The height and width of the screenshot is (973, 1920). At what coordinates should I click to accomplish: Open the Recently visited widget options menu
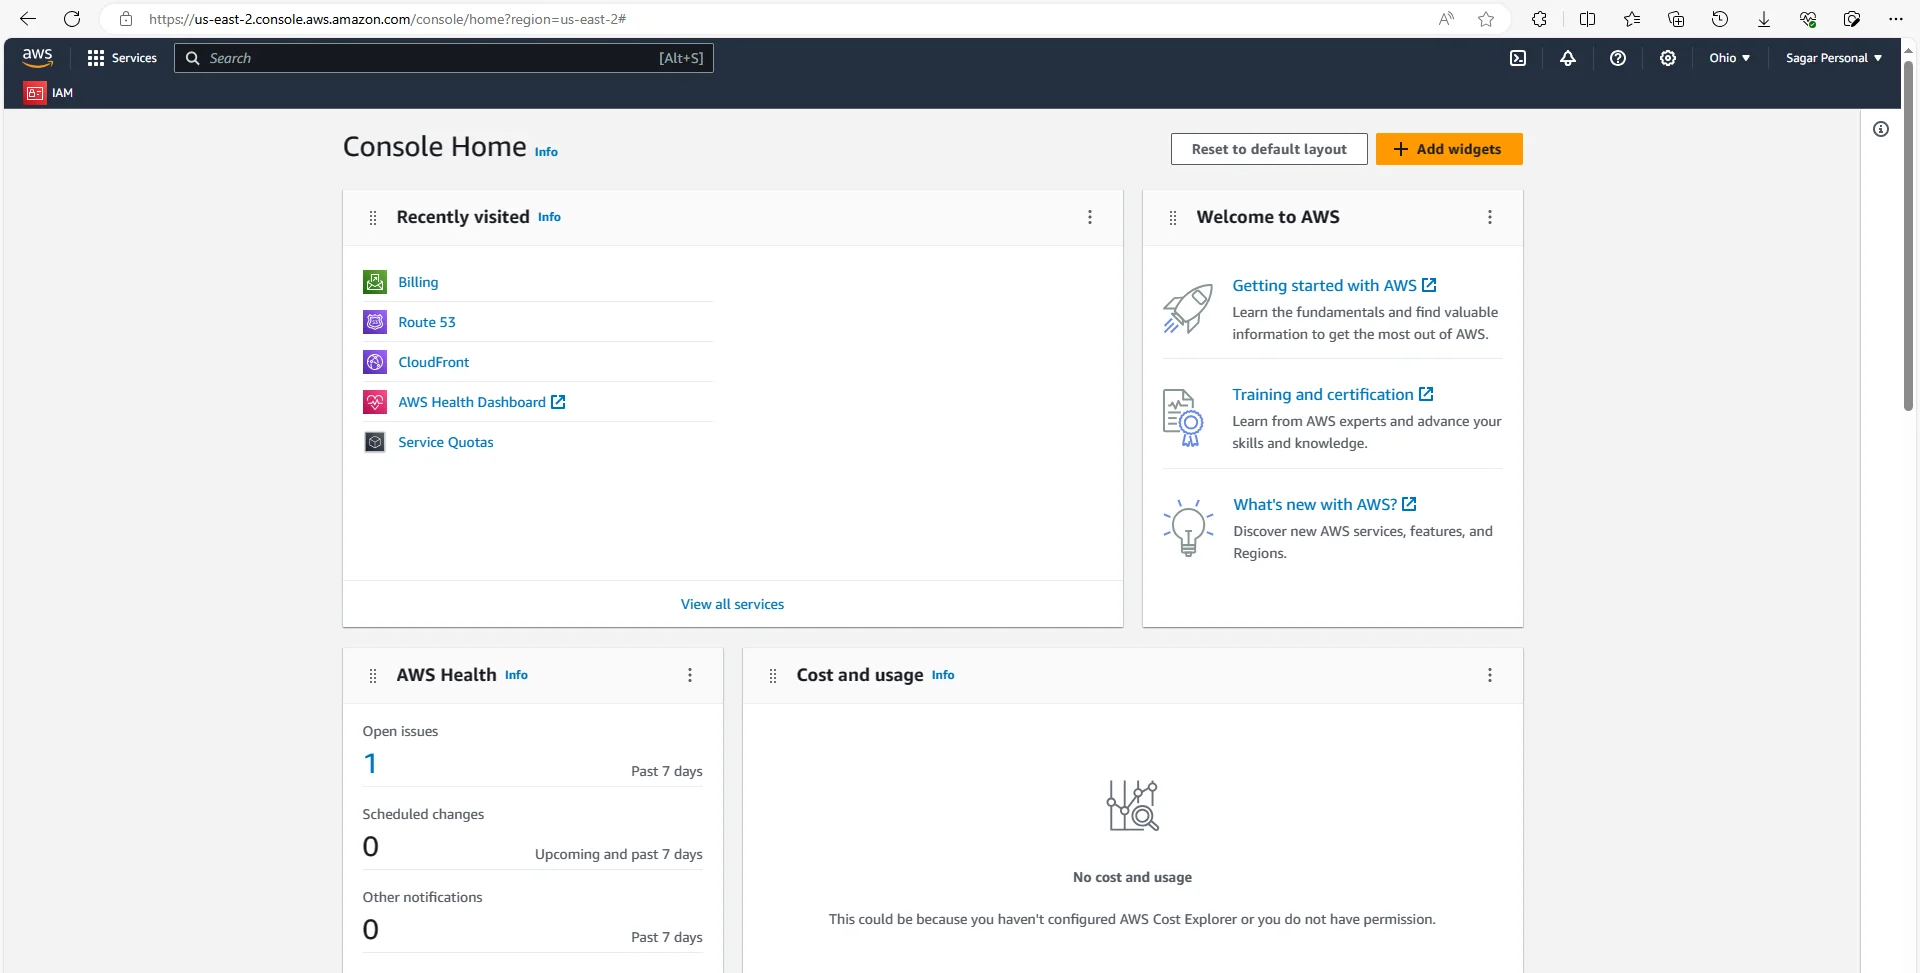tap(1090, 217)
